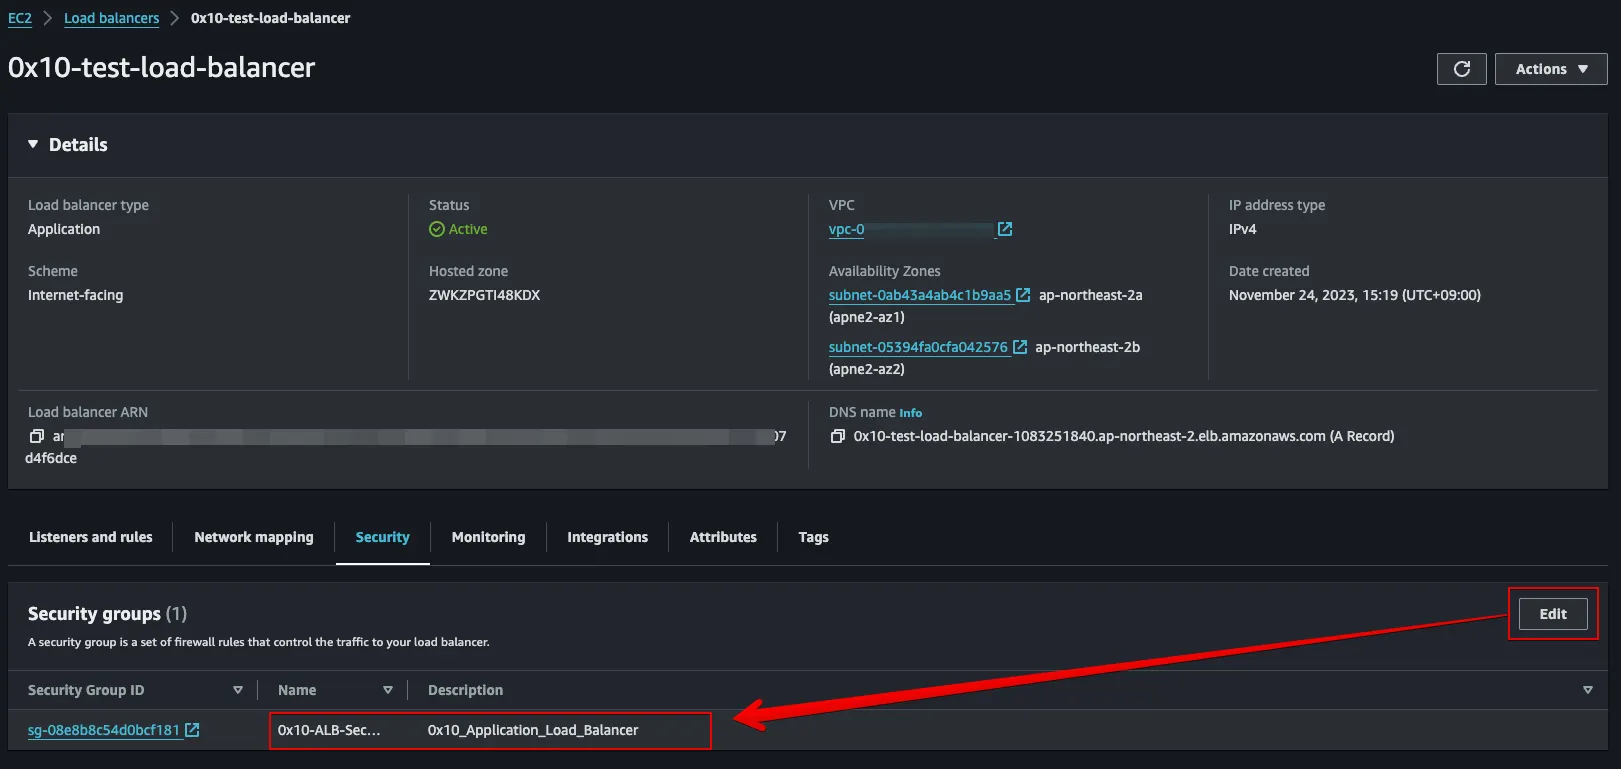
Task: Open external link icon for subnet-0ab43a4ab4c1b9aa5
Action: tap(1023, 295)
